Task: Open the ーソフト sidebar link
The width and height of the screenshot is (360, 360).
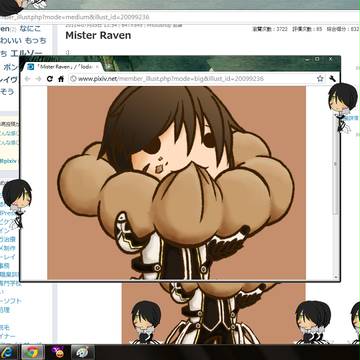Action: pyautogui.click(x=11, y=301)
